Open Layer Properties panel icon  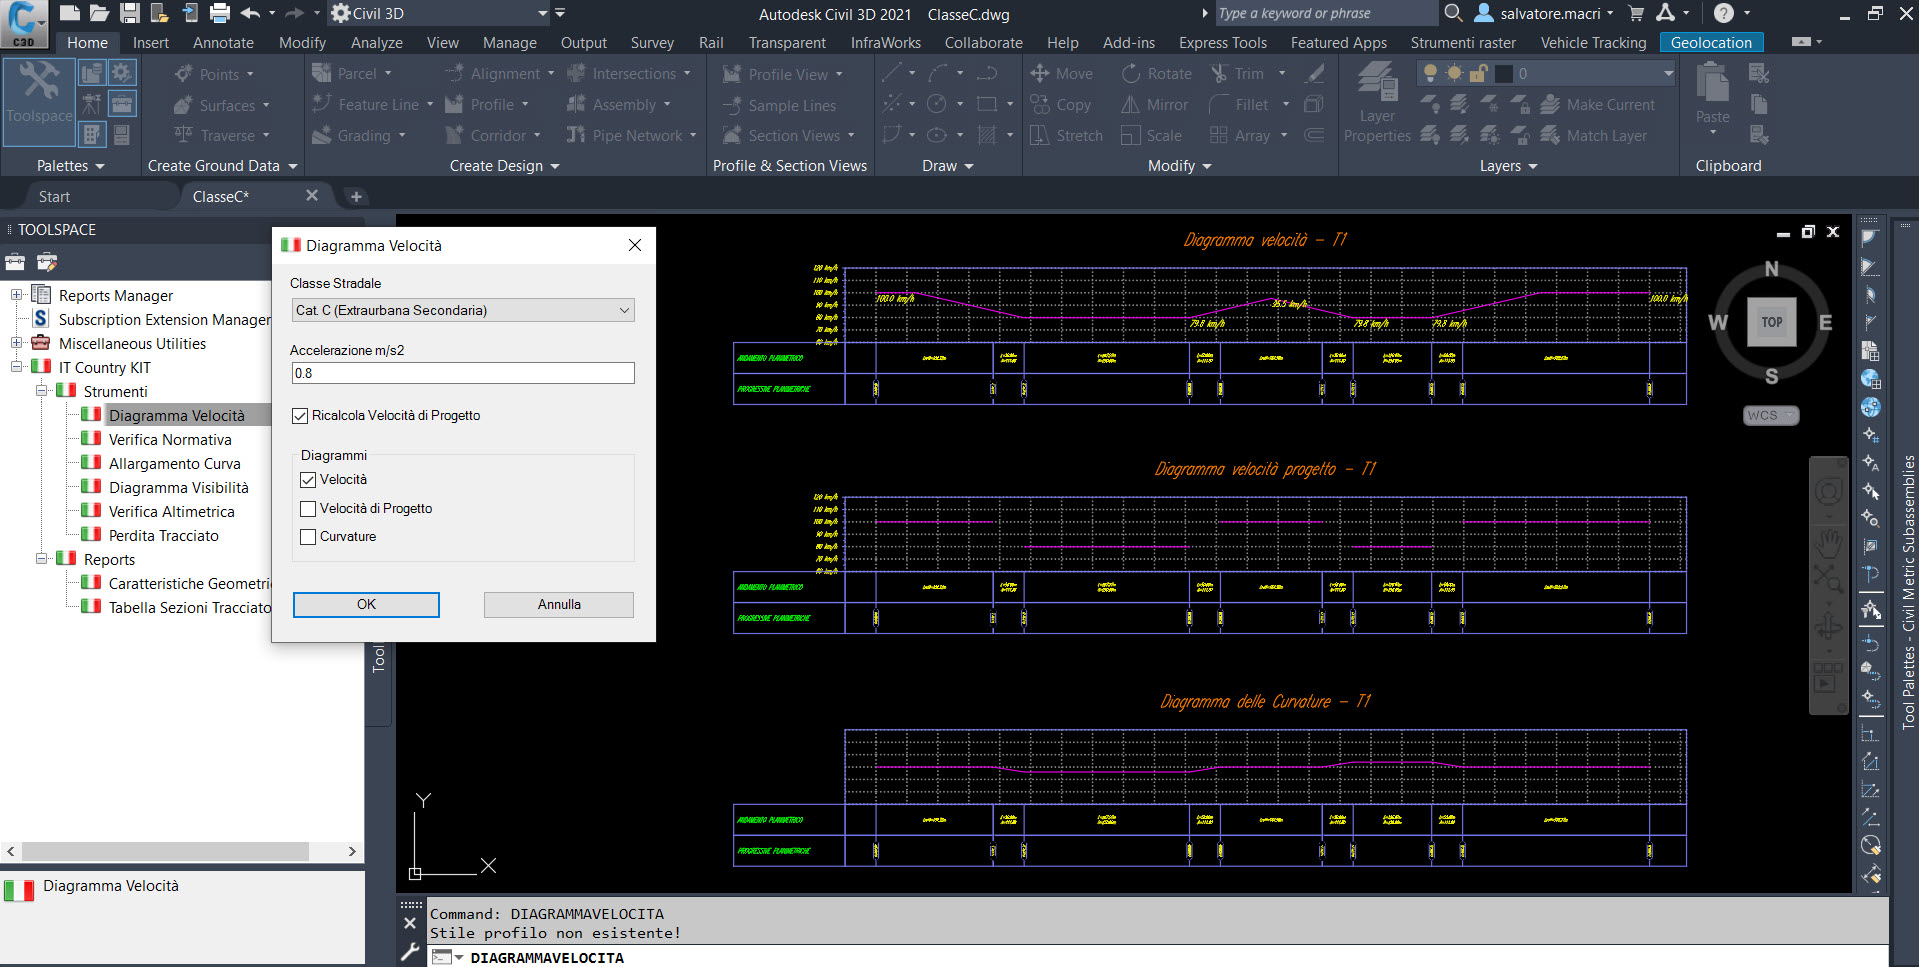1378,102
